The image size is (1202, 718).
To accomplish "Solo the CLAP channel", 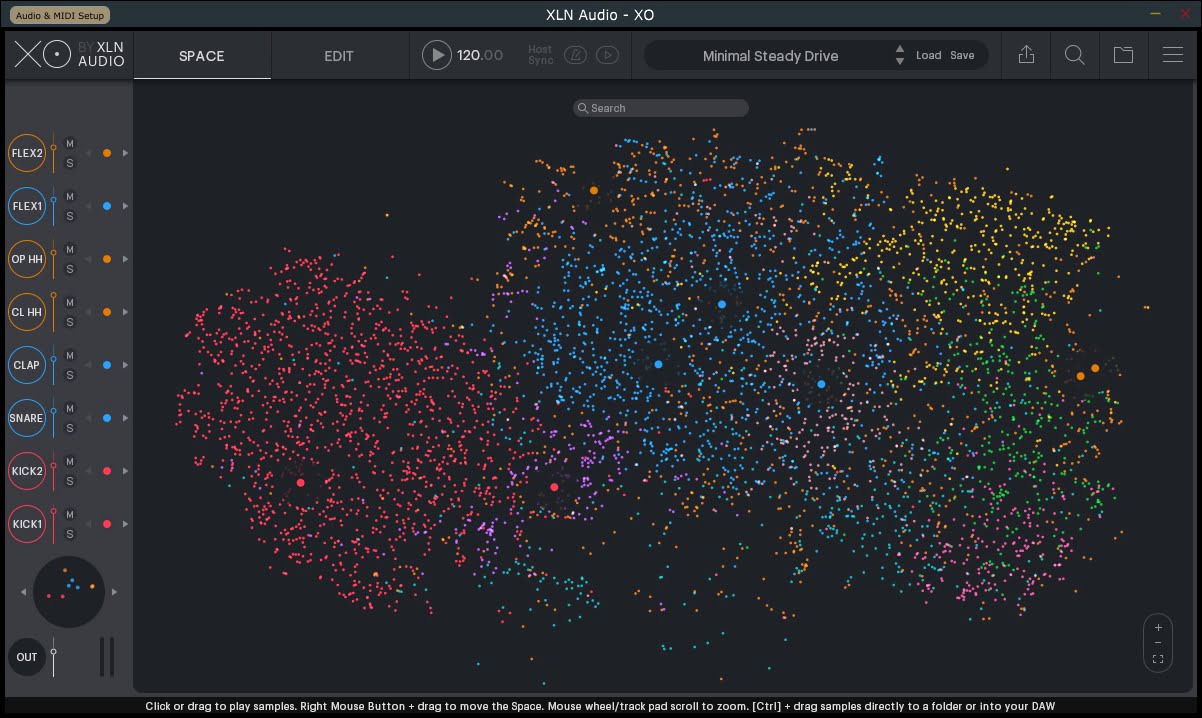I will pyautogui.click(x=70, y=375).
